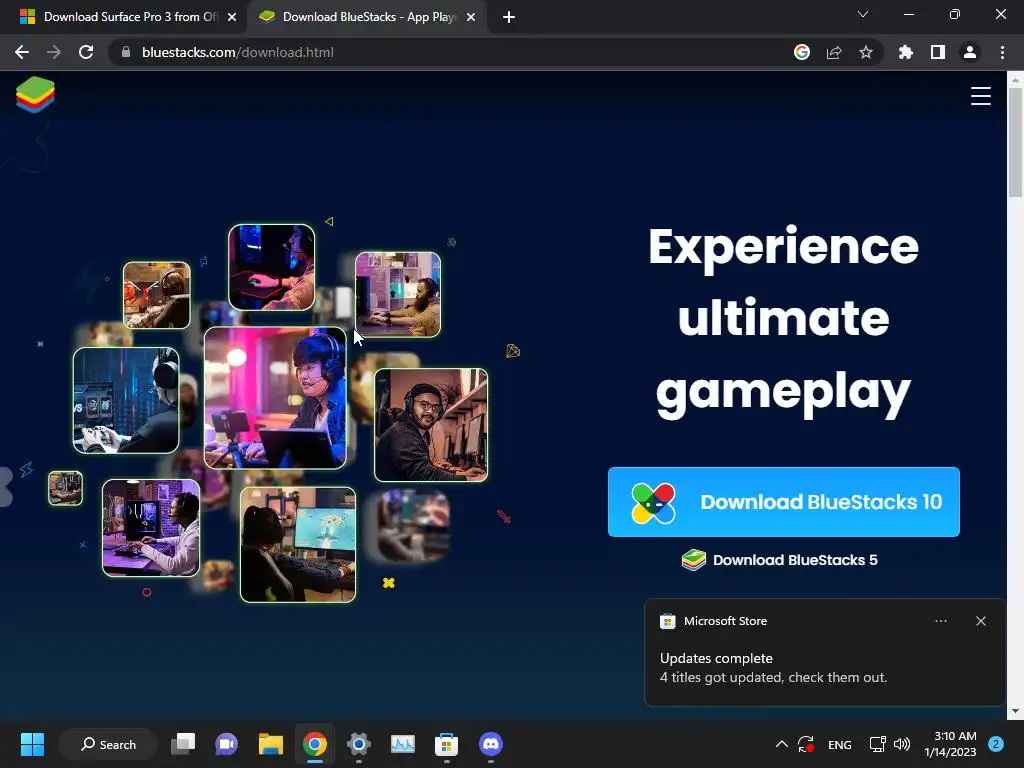Screen dimensions: 1024x768
Task: Open Task View on the taskbar
Action: 183,744
